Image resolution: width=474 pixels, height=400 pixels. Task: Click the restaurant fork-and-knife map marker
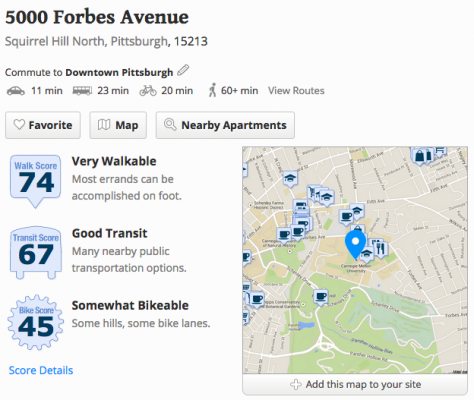(379, 248)
